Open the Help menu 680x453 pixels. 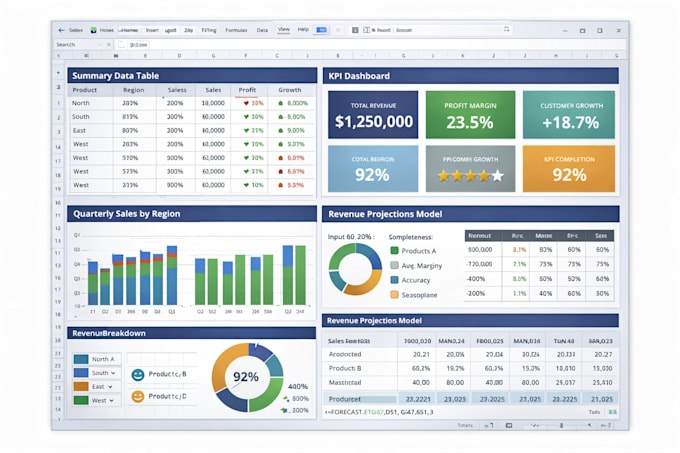pos(303,29)
